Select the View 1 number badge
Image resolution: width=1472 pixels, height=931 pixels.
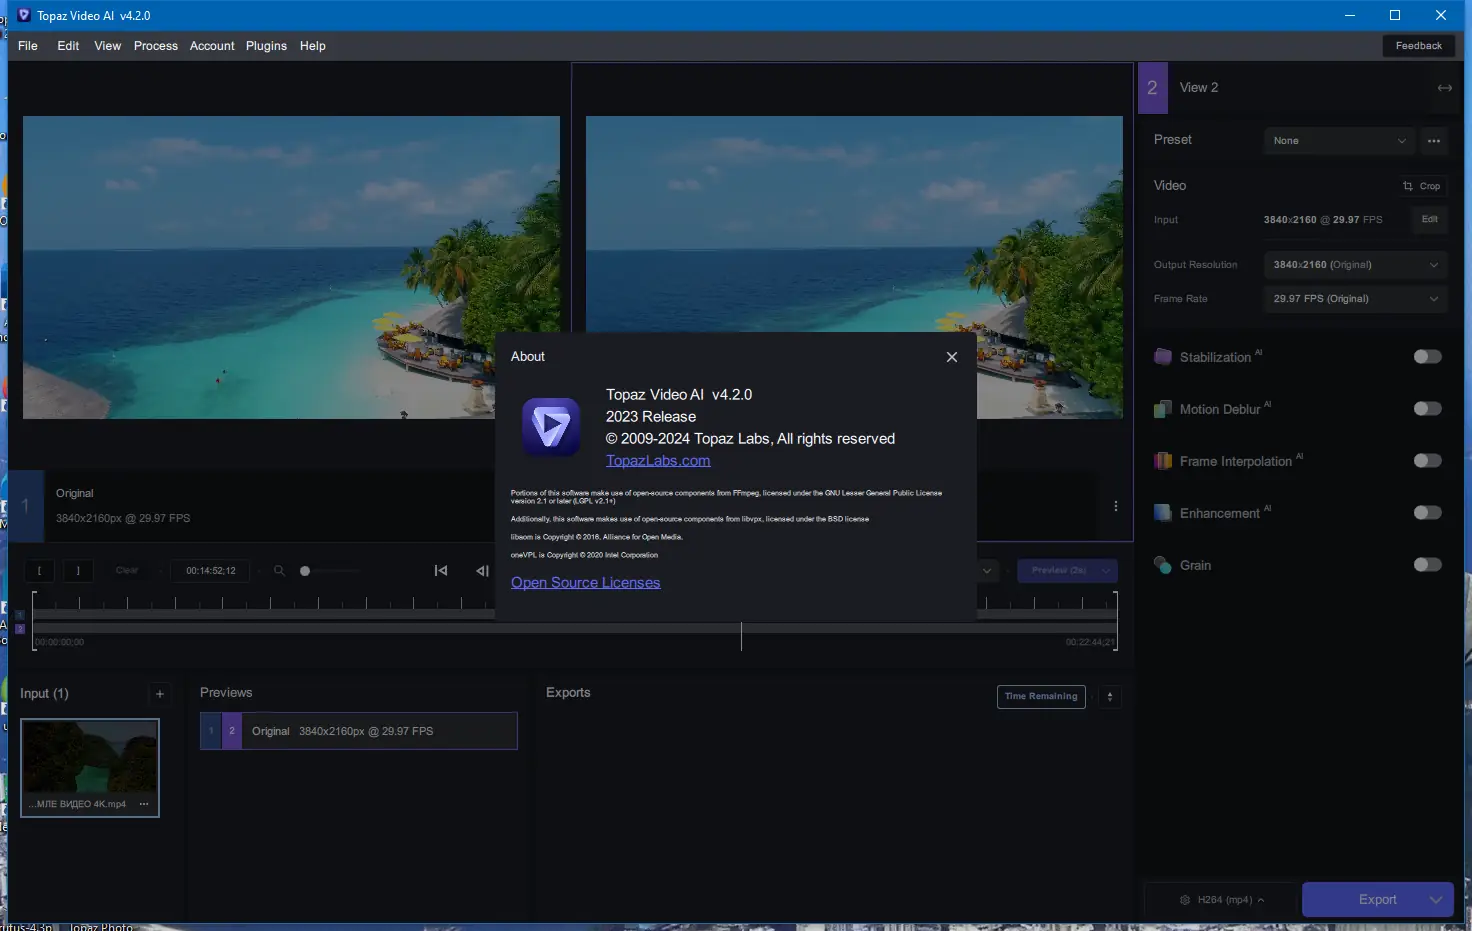(26, 506)
